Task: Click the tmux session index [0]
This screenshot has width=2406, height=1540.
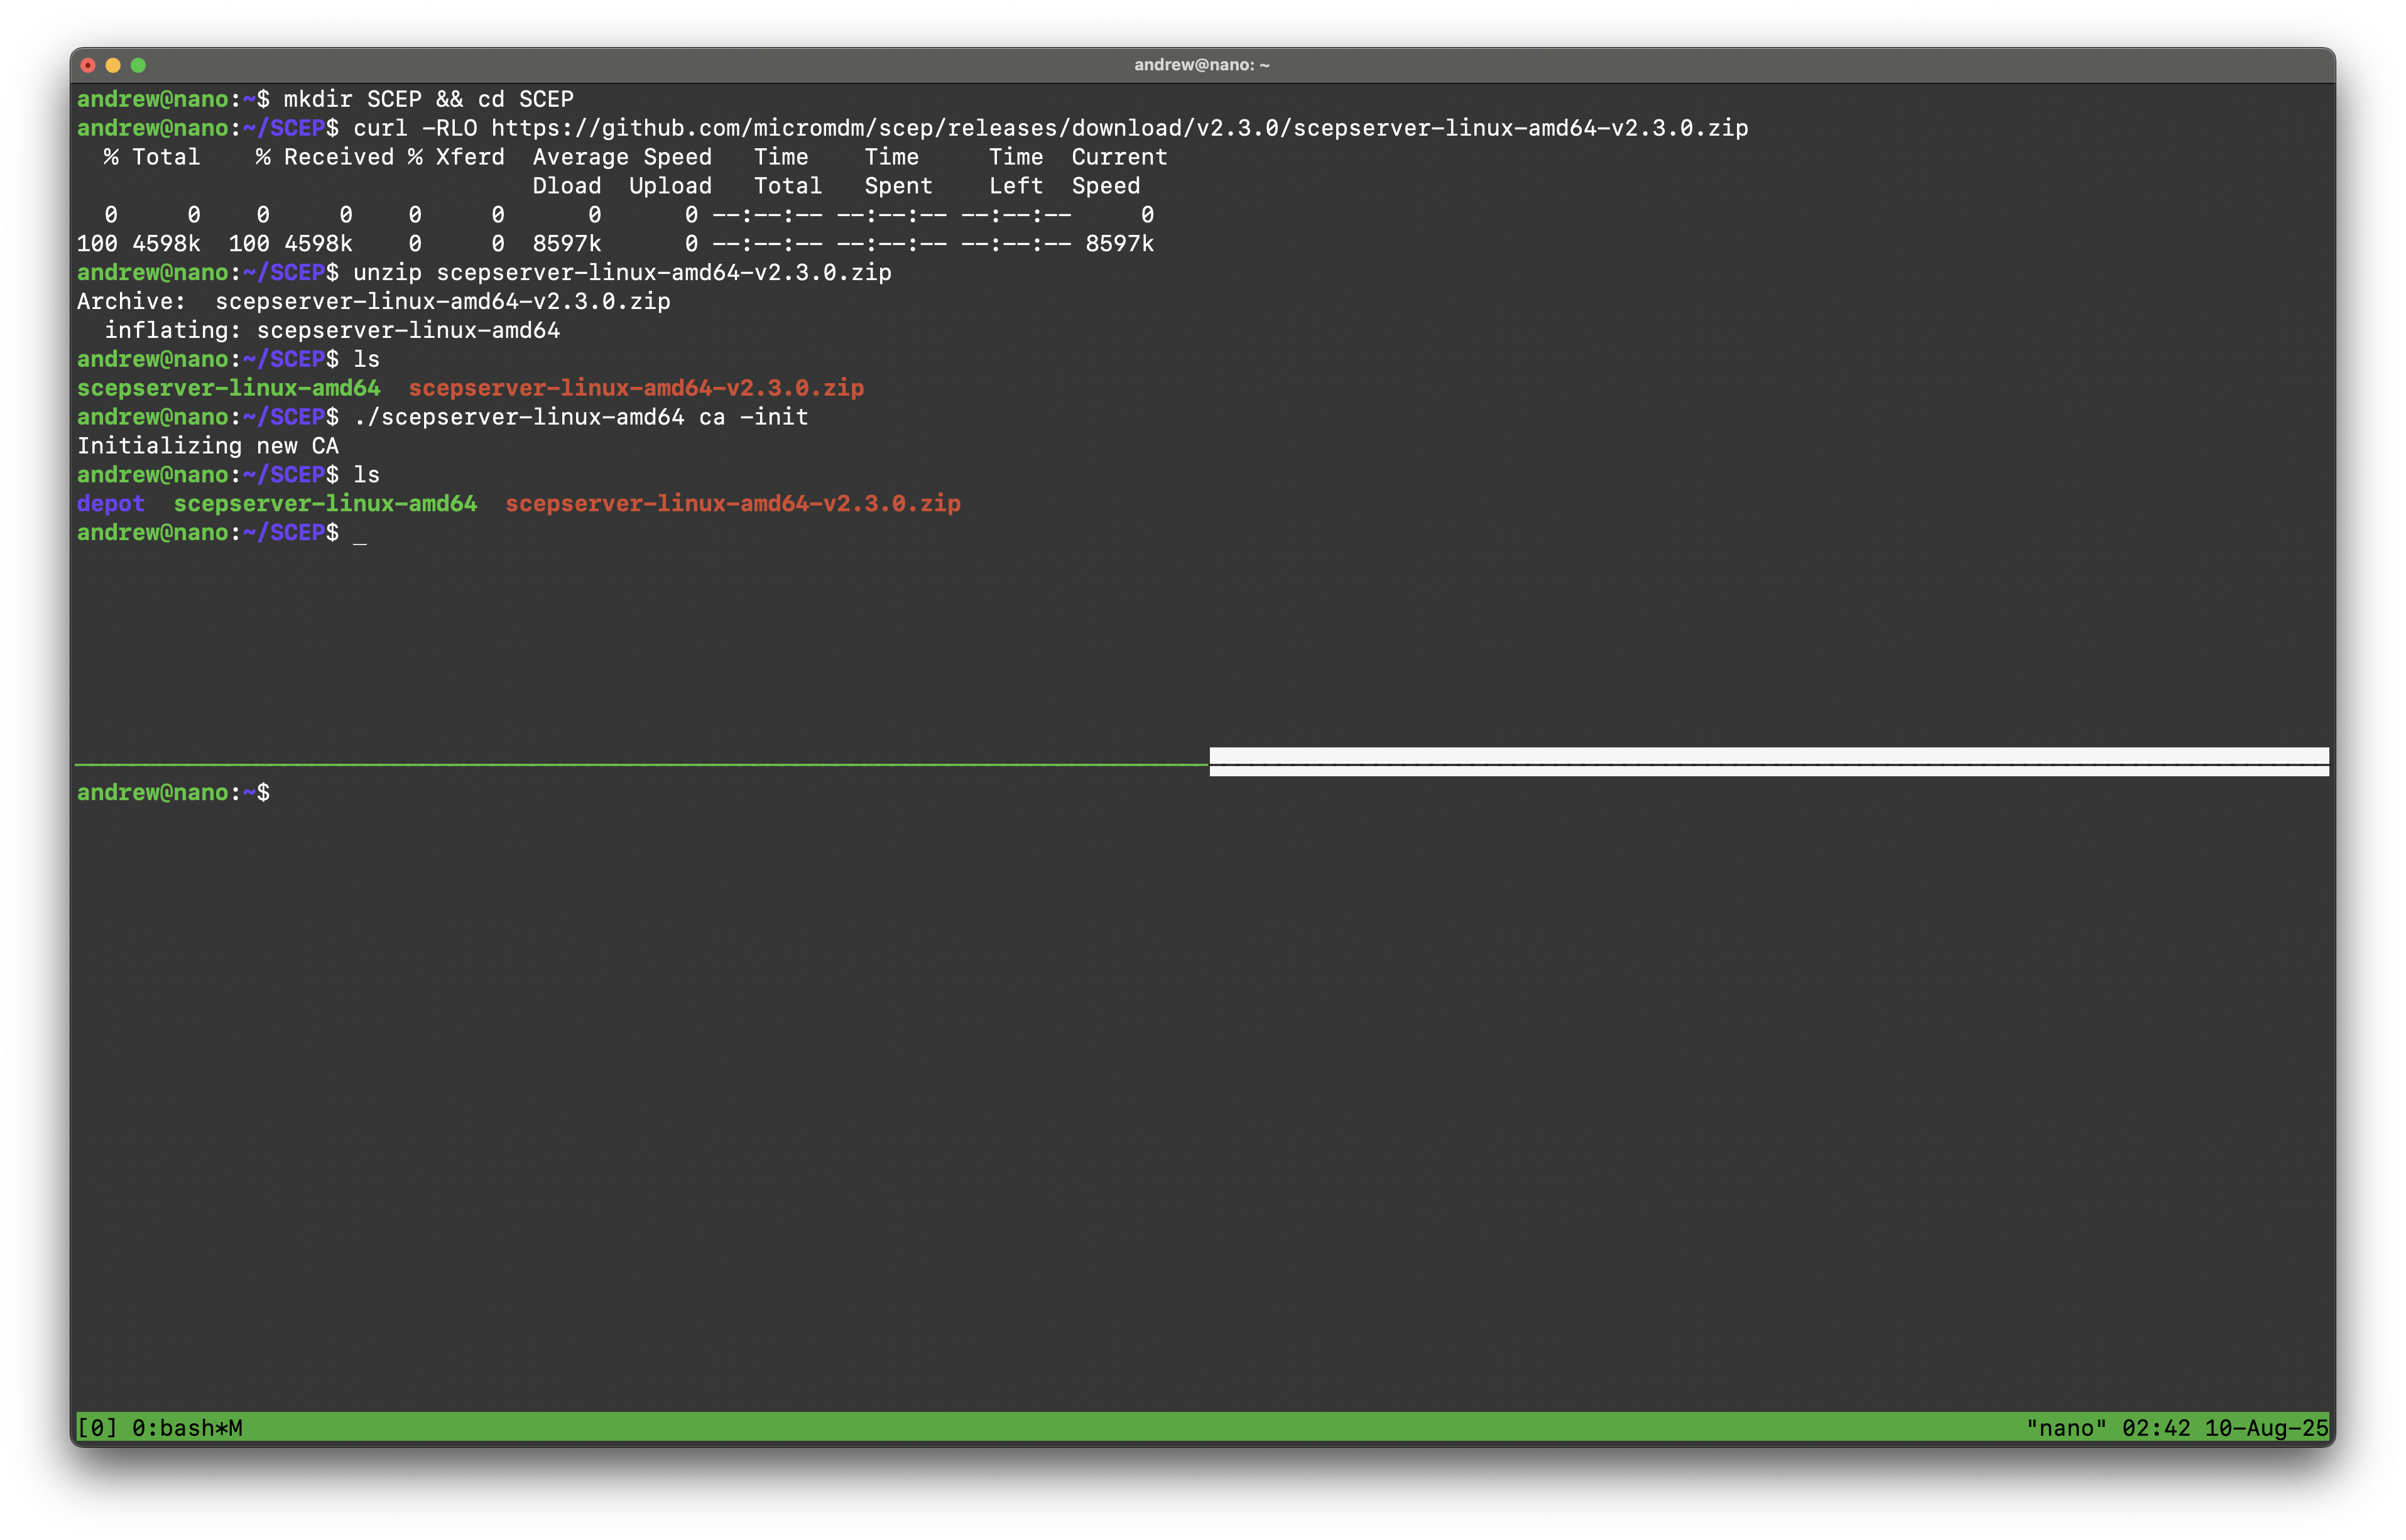Action: coord(96,1427)
